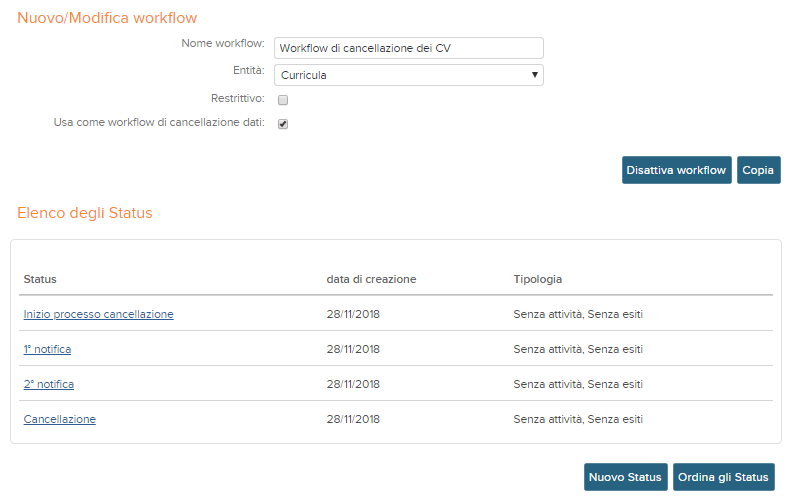The image size is (791, 502).
Task: Open the 1° notifica status link
Action: [47, 349]
